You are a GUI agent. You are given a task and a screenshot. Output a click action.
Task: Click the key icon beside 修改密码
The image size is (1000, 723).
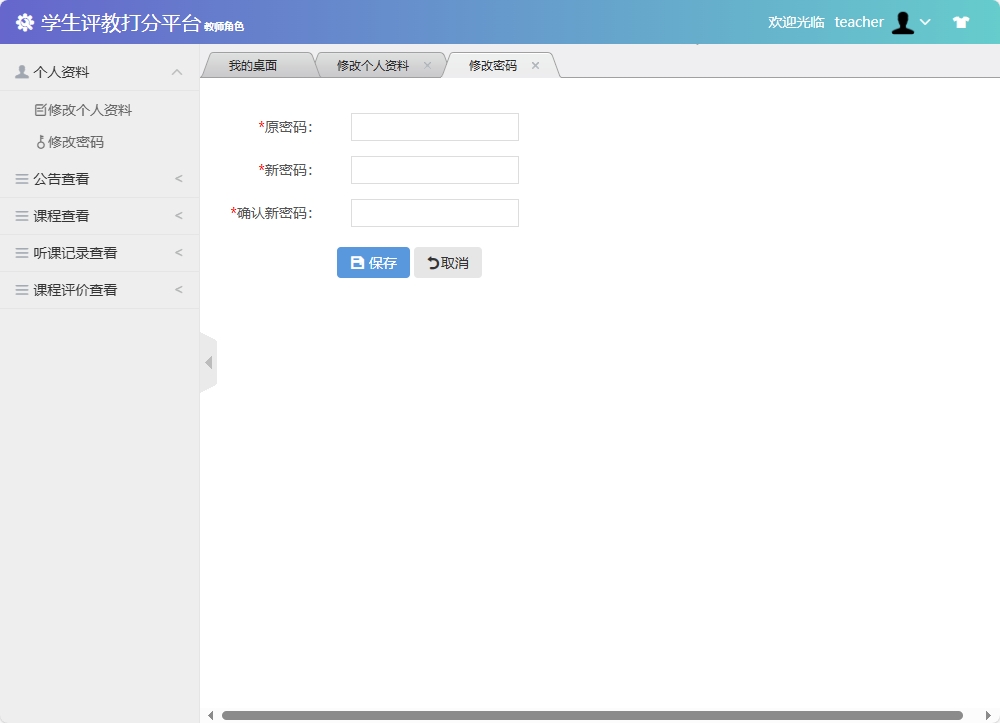point(40,142)
